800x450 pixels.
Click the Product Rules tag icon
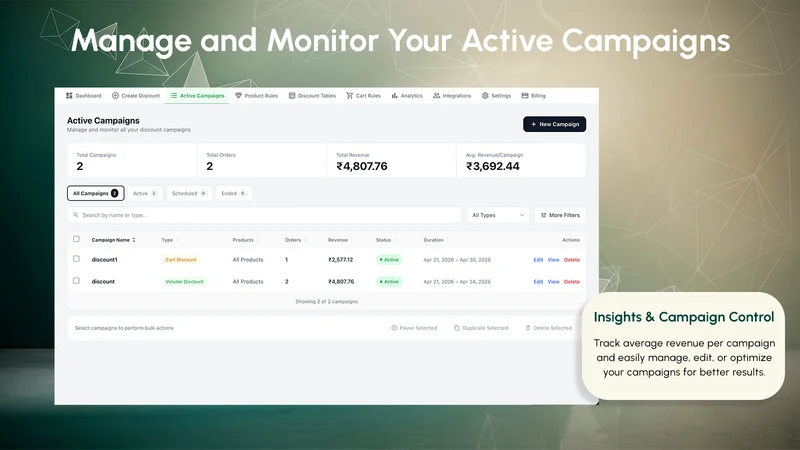(x=238, y=95)
